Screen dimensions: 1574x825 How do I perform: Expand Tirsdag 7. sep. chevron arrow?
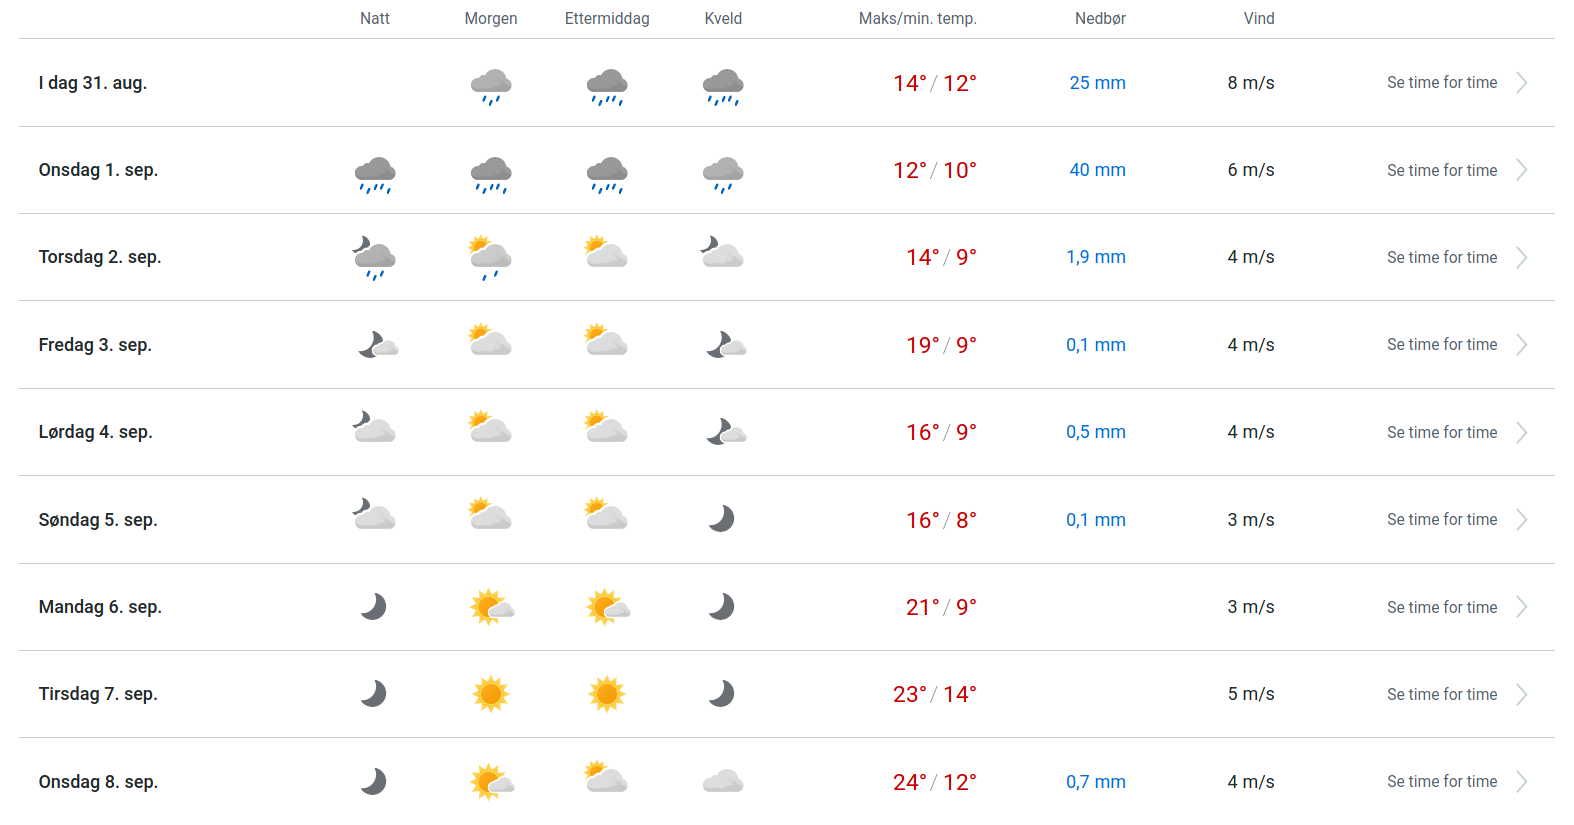pyautogui.click(x=1521, y=694)
